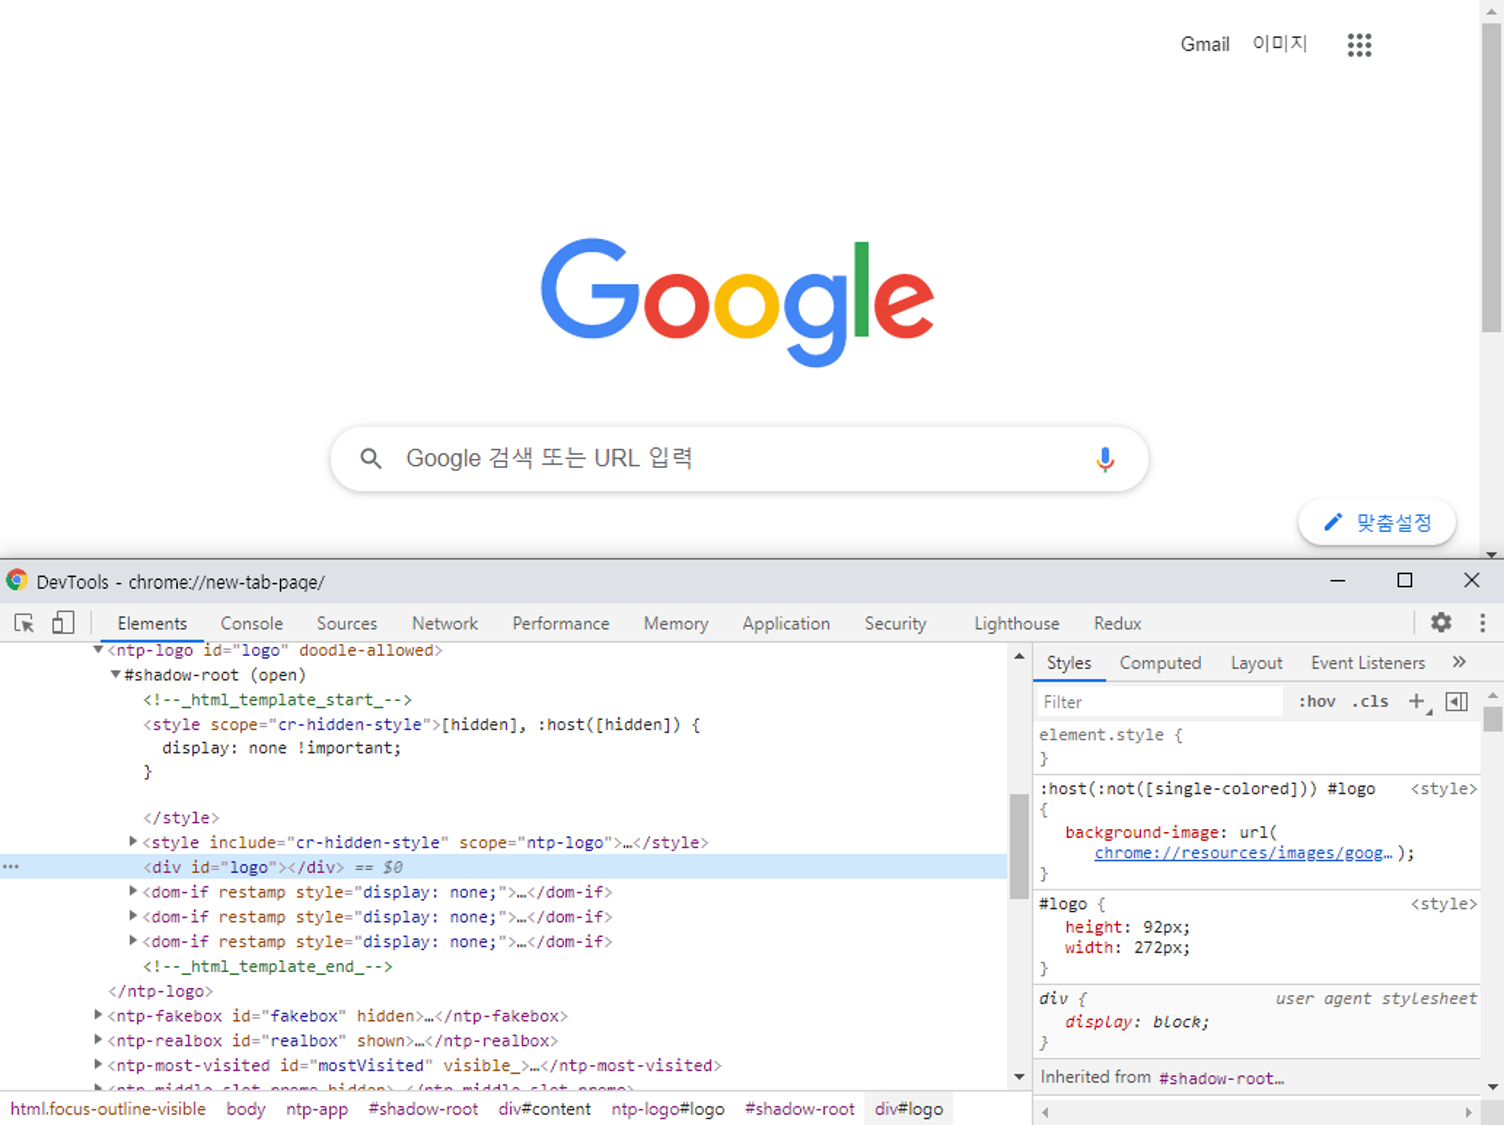The width and height of the screenshot is (1504, 1125).
Task: Open the Lighthouse tab
Action: [x=1017, y=623]
